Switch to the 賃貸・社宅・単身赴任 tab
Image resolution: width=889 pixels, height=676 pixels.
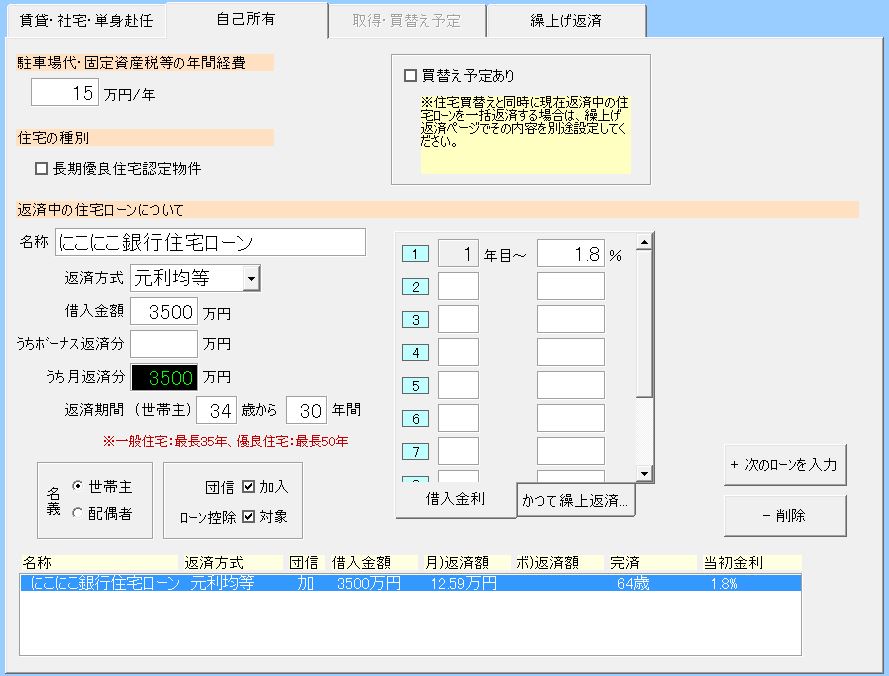coord(84,20)
